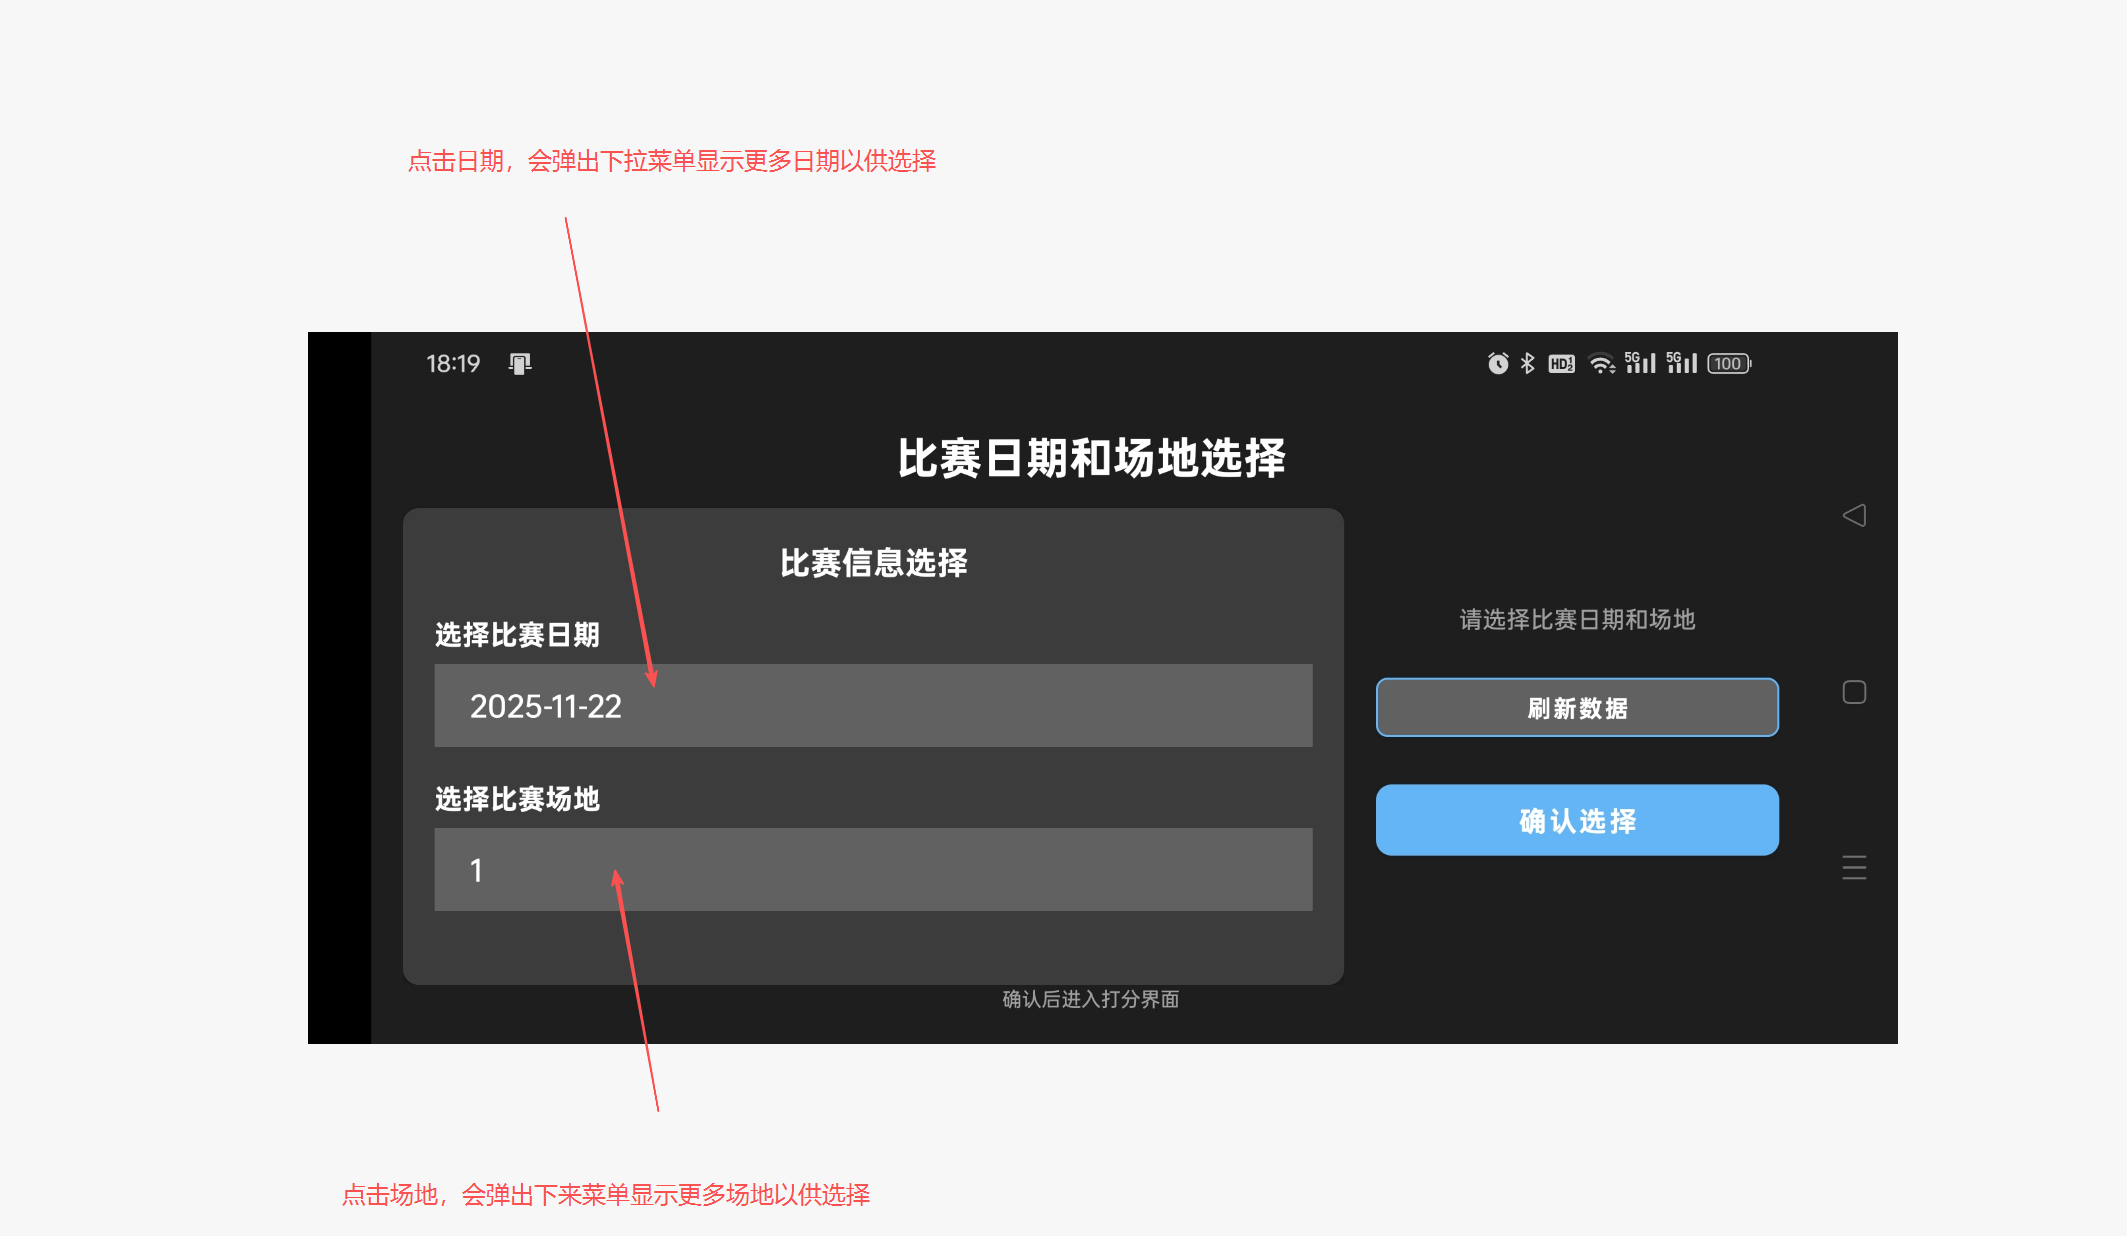Click the 比赛日期和场地选择 page title
Screen dimensions: 2127x1236
1091,459
